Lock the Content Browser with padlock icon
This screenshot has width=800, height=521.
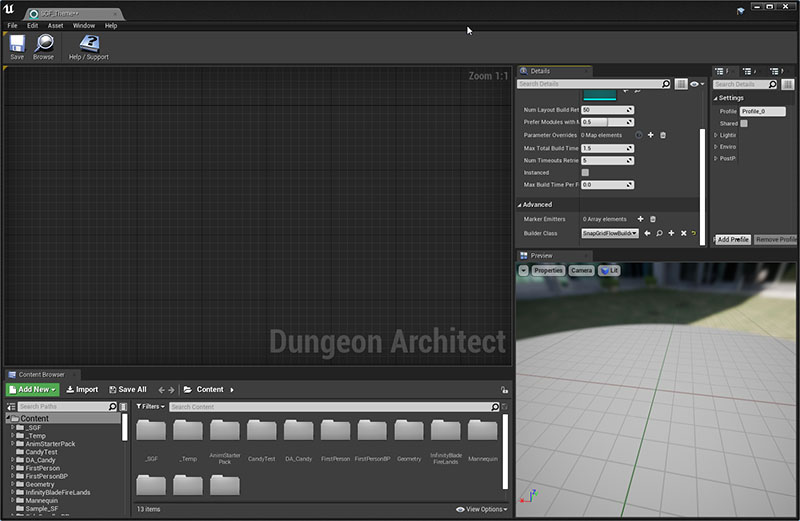pyautogui.click(x=504, y=390)
